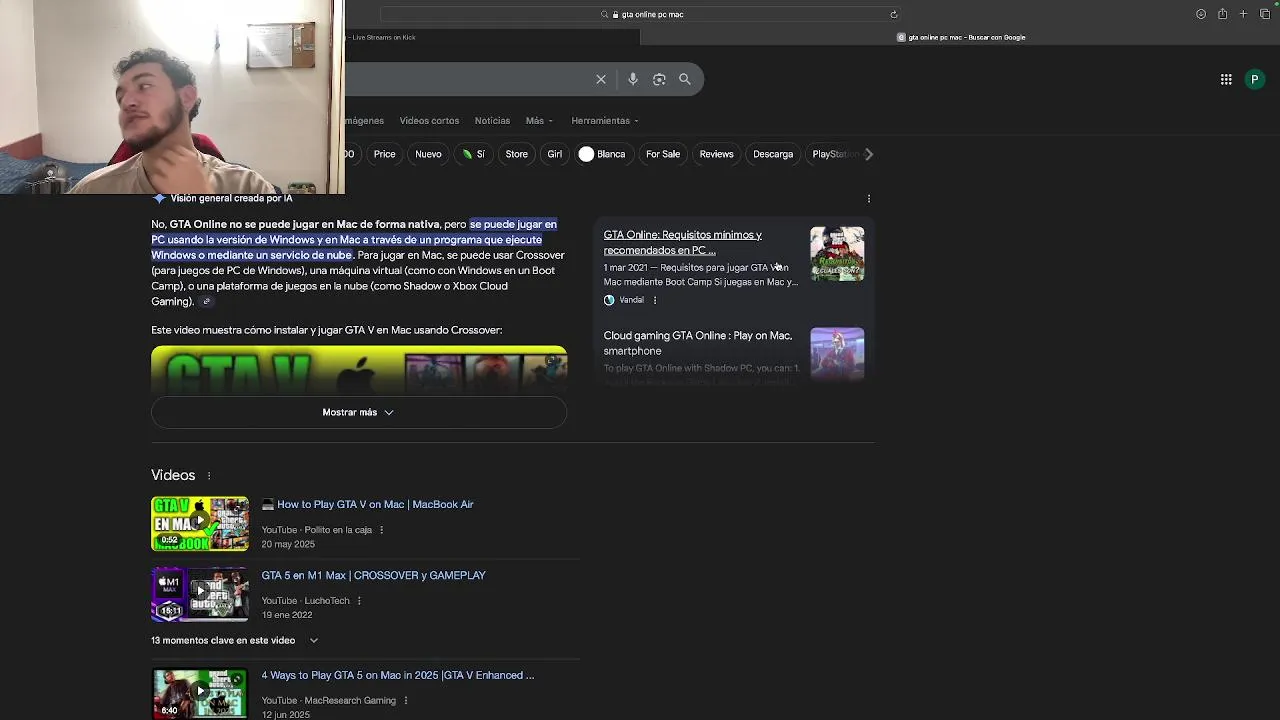Open Vandal source three-dot menu
The image size is (1280, 720).
[655, 300]
